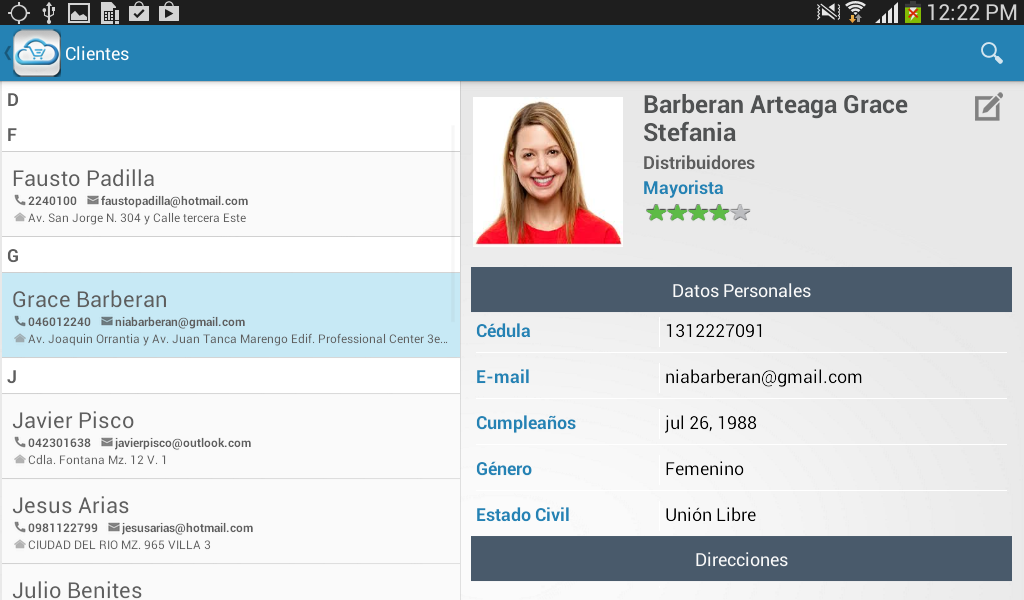Tap the Distribuidores text
The image size is (1024, 600).
pos(699,163)
